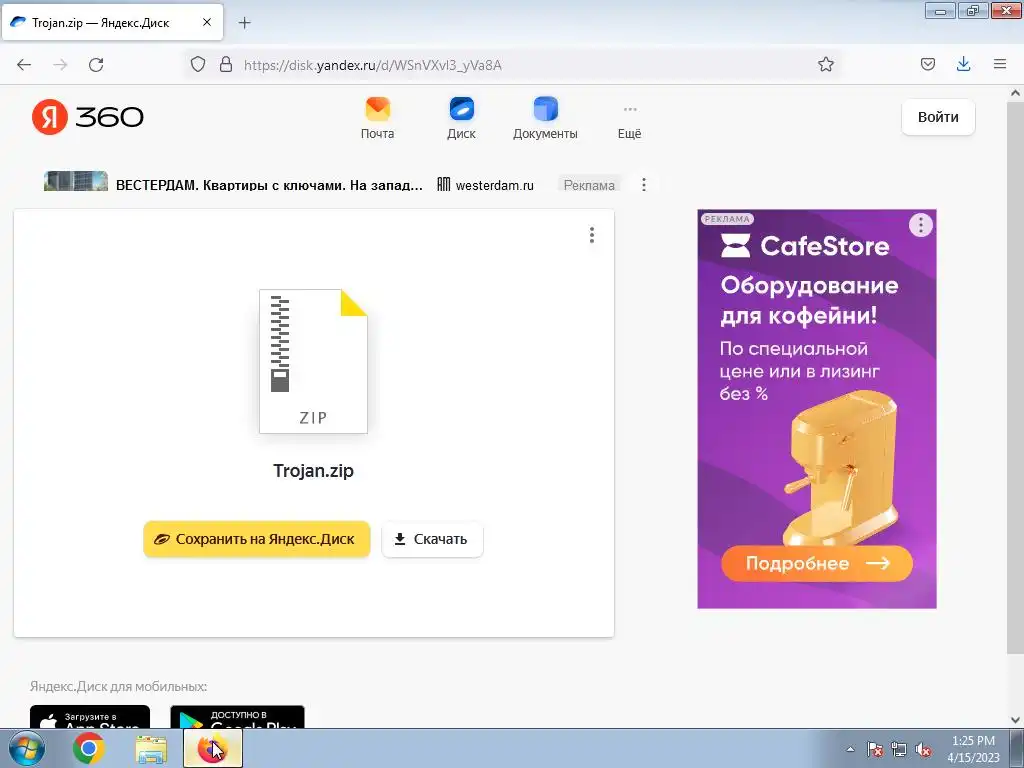
Task: Bookmark this page with the star icon
Action: point(825,64)
